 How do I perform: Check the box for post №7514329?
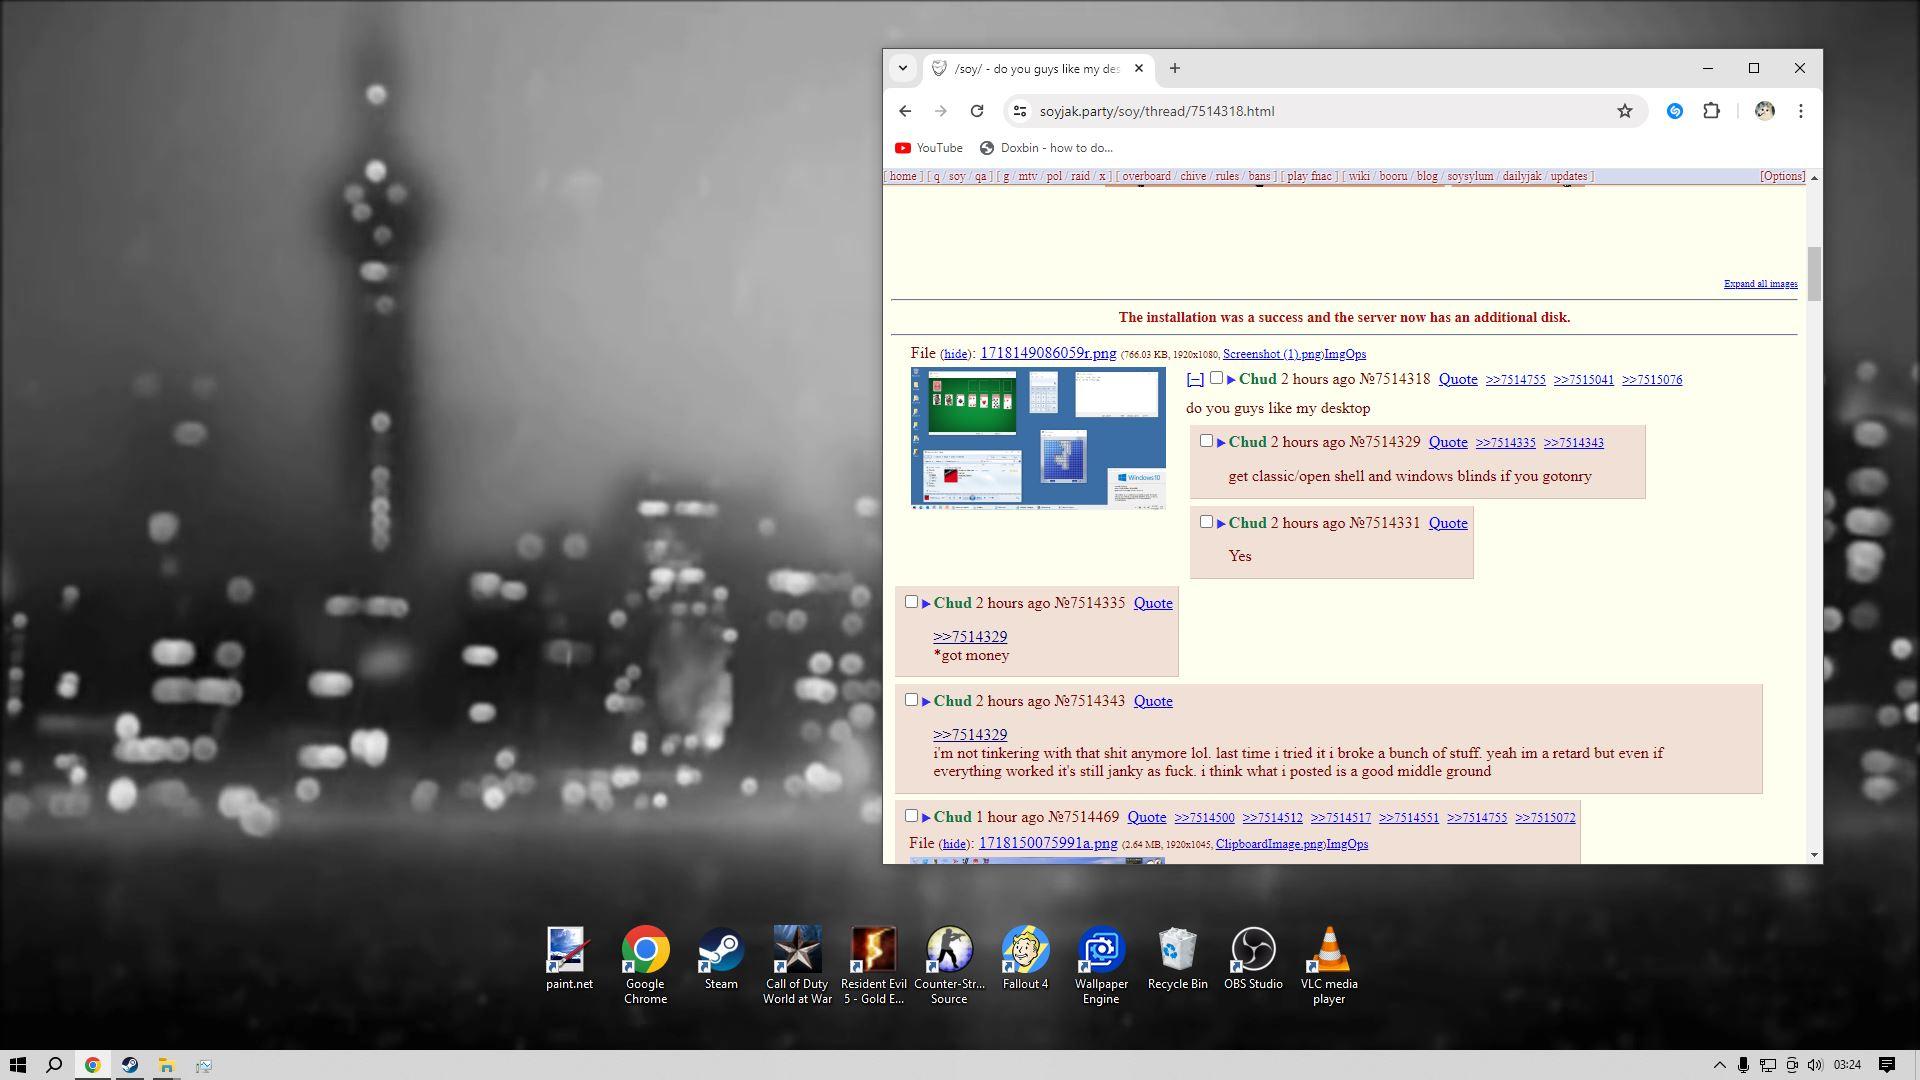click(1206, 441)
